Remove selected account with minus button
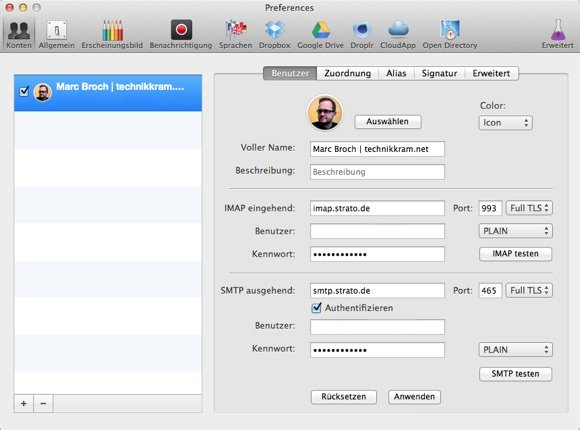Viewport: 580px width, 430px height. pos(43,403)
